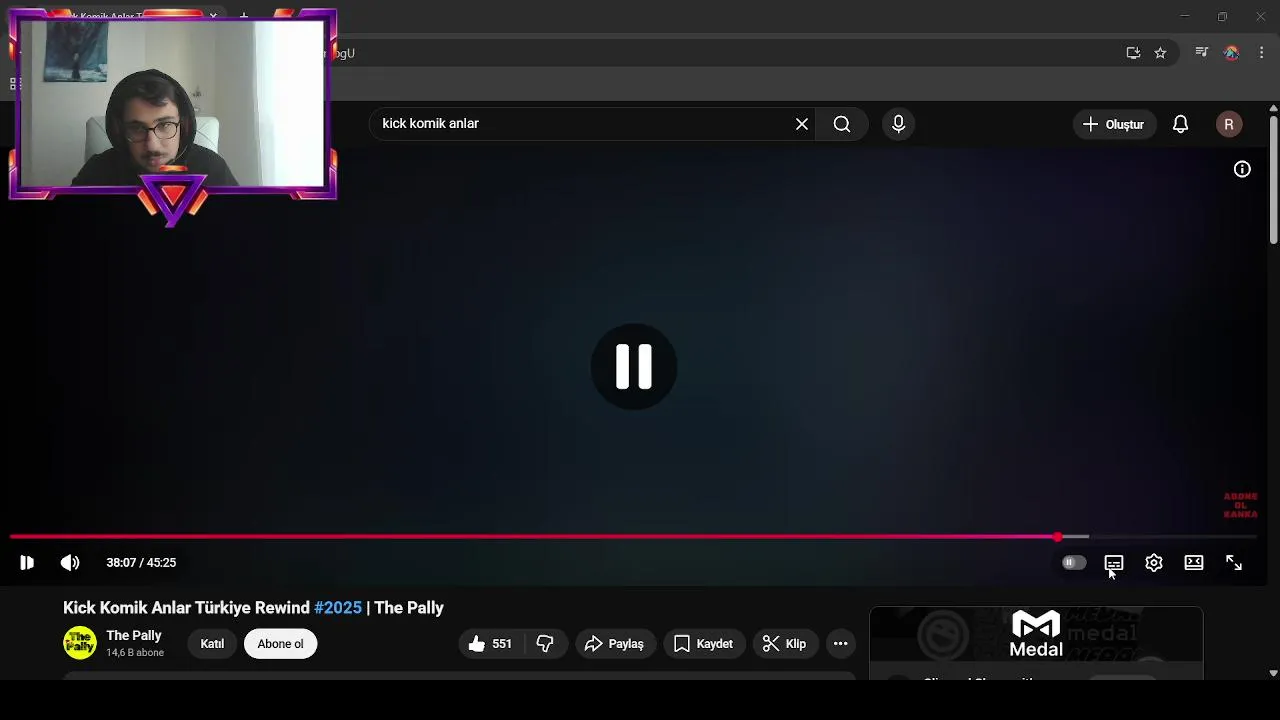Viewport: 1280px width, 720px height.
Task: Turn on subtitles with the captions icon
Action: 1114,563
